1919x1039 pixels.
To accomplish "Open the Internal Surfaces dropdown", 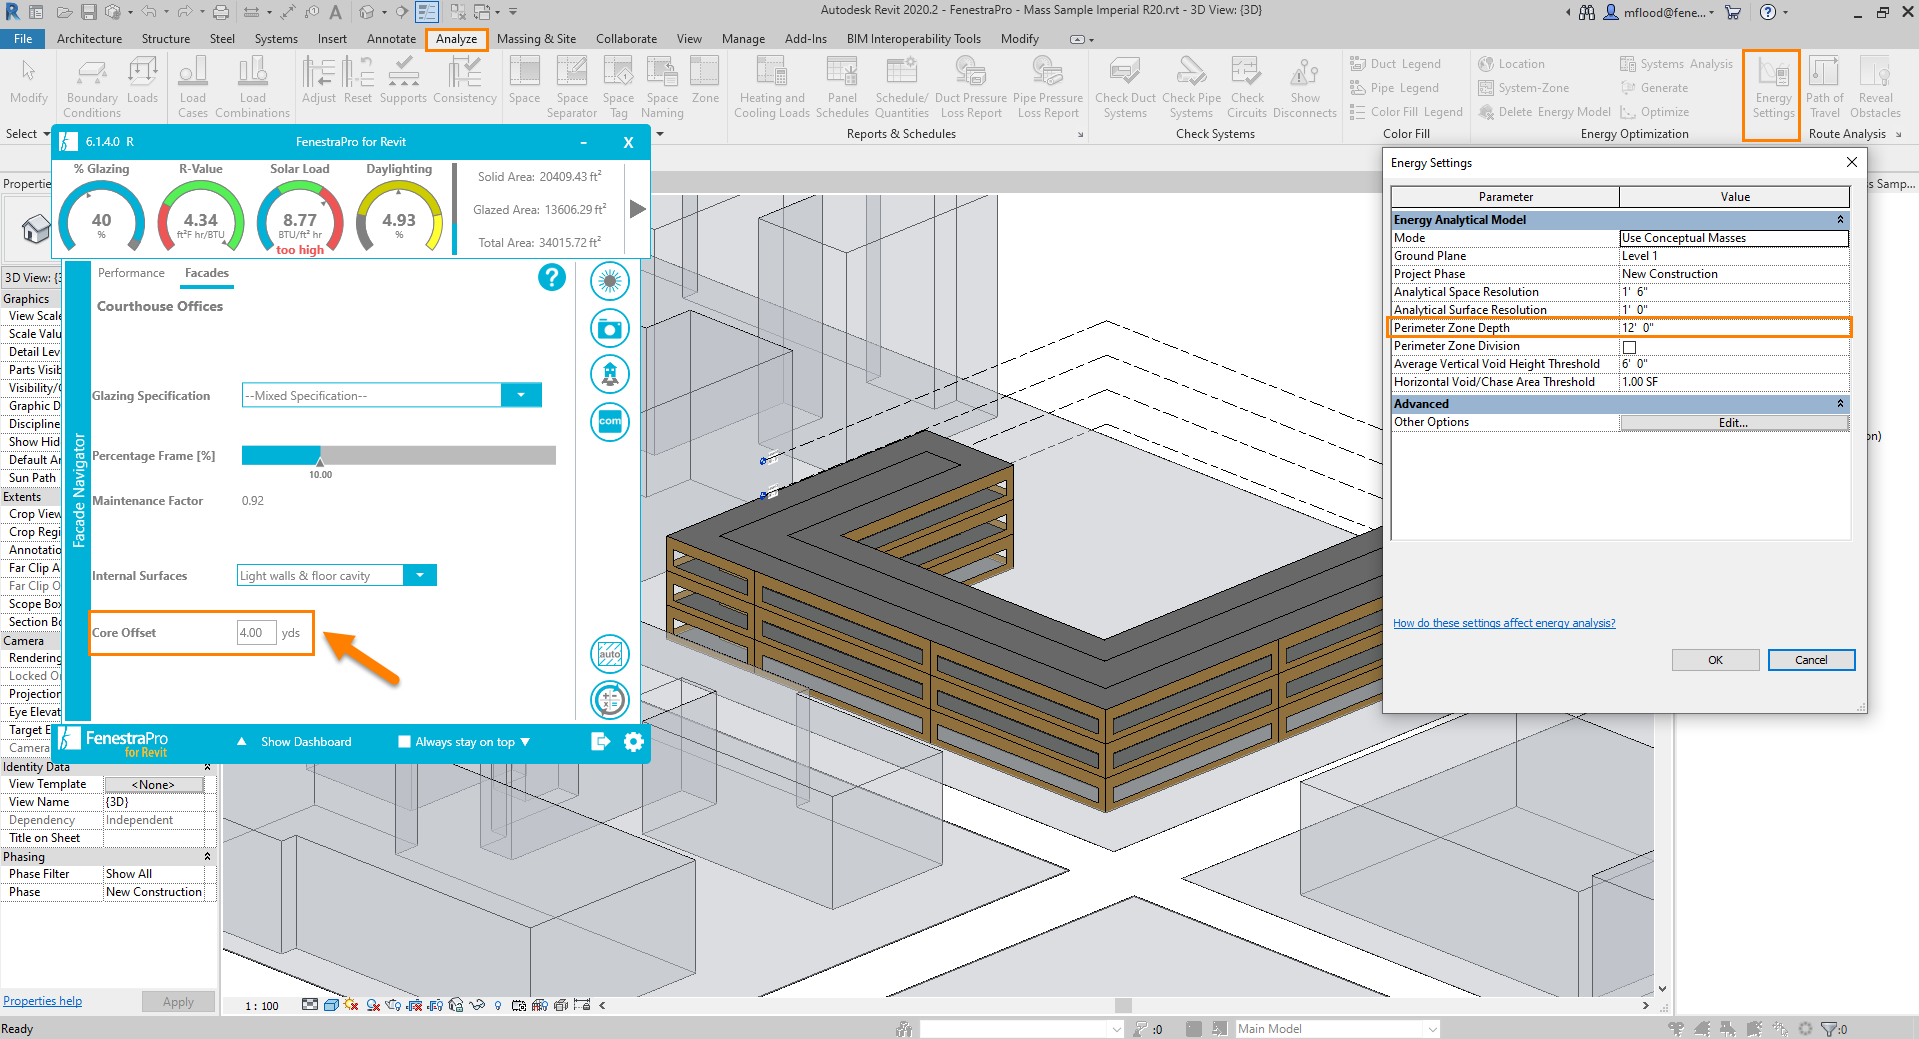I will click(420, 575).
